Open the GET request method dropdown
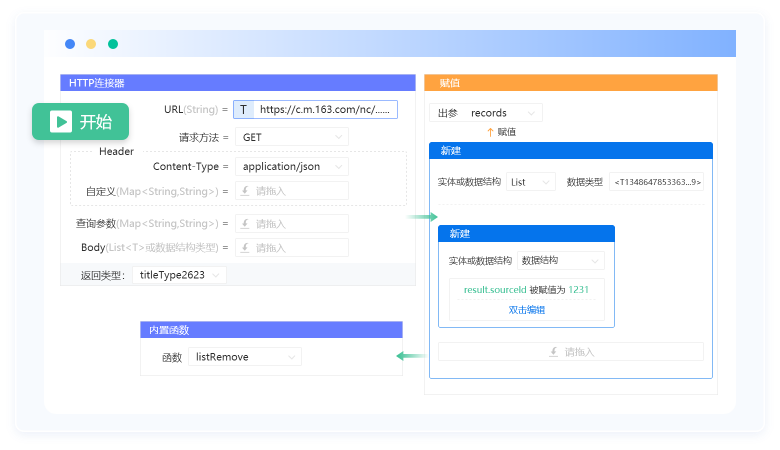Viewport: 780px width, 450px height. click(291, 137)
